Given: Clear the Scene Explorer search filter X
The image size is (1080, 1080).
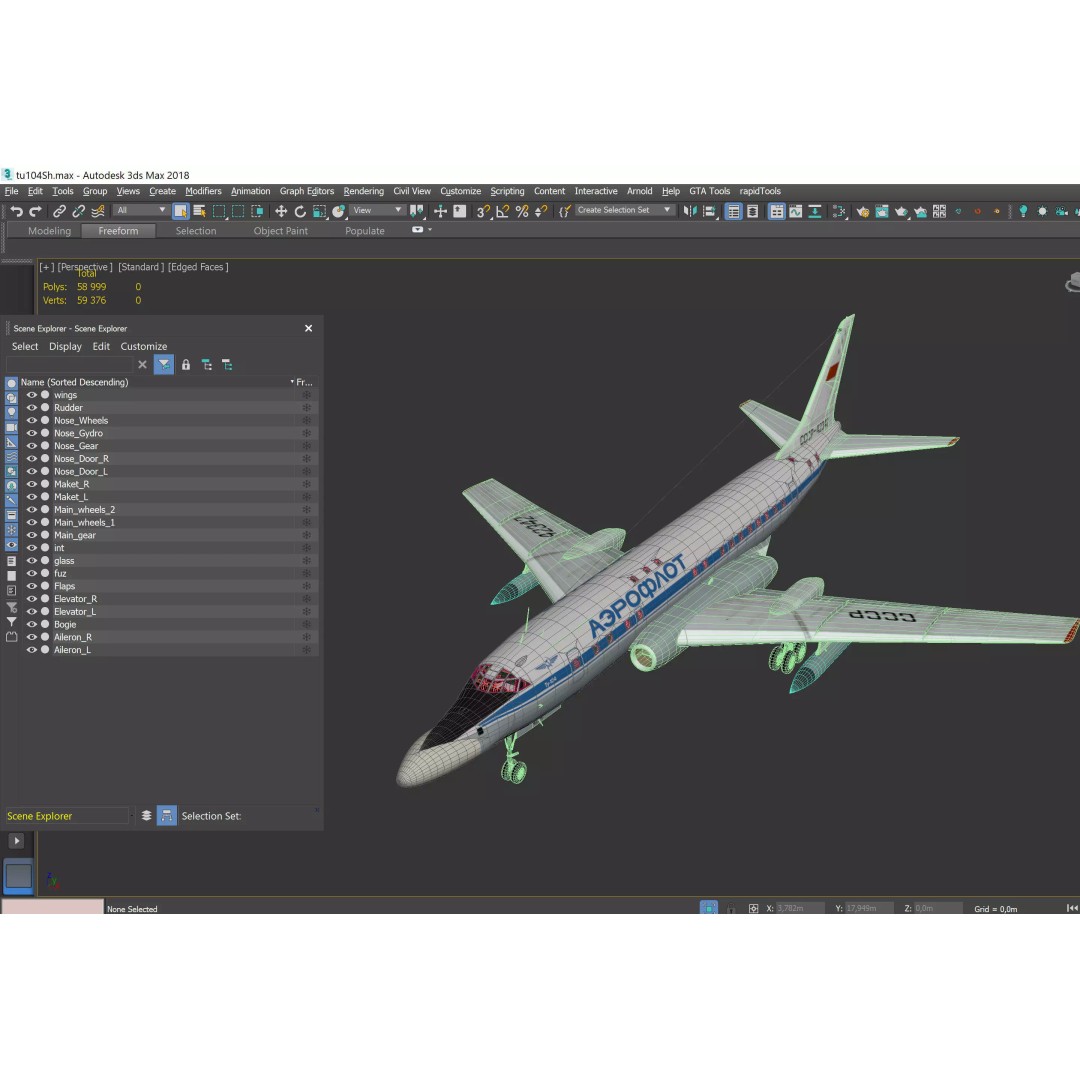Looking at the screenshot, I should pyautogui.click(x=143, y=365).
